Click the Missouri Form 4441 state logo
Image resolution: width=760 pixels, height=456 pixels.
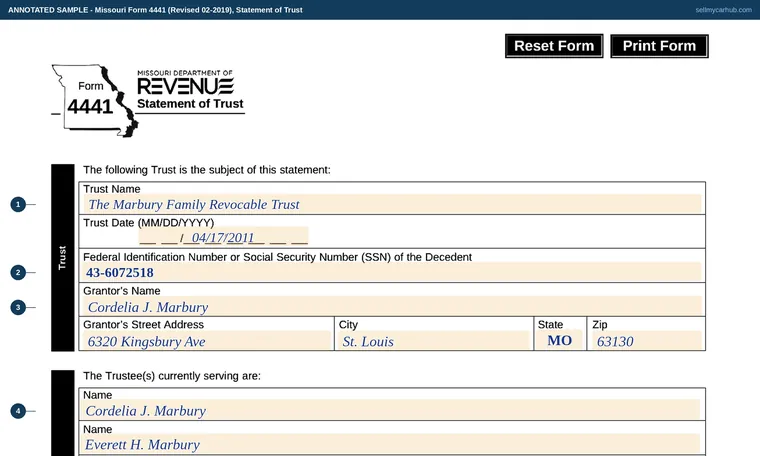pyautogui.click(x=95, y=101)
